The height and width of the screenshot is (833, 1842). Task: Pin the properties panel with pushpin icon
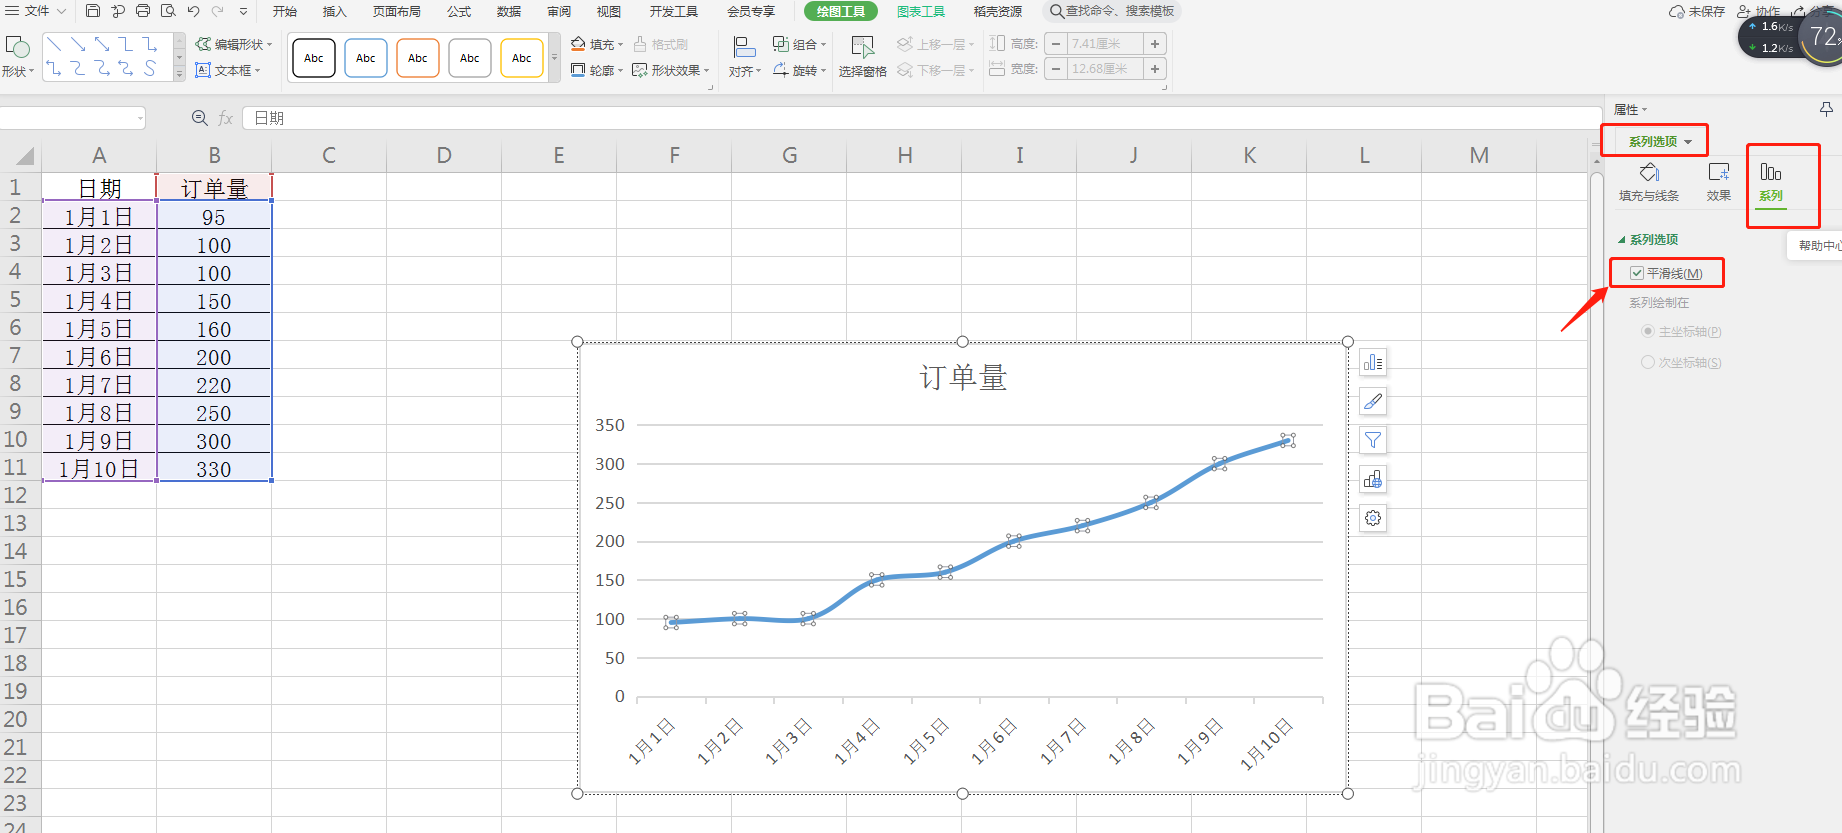(1826, 109)
